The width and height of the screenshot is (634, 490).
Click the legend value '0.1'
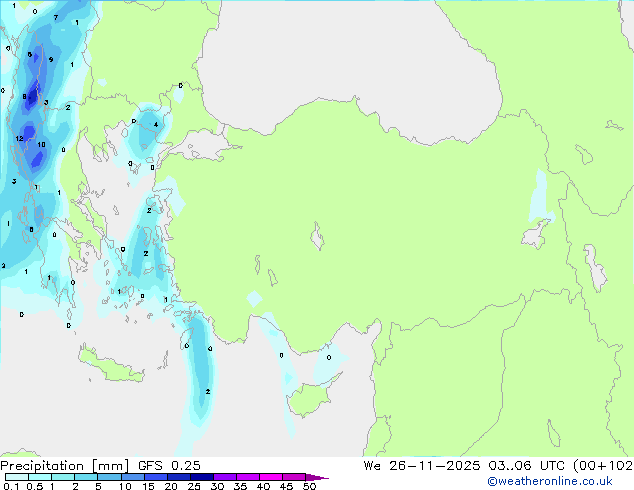11,486
